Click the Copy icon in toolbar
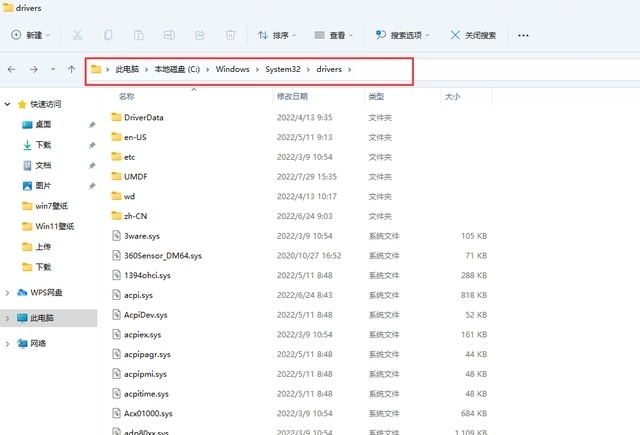The image size is (640, 435). point(108,35)
